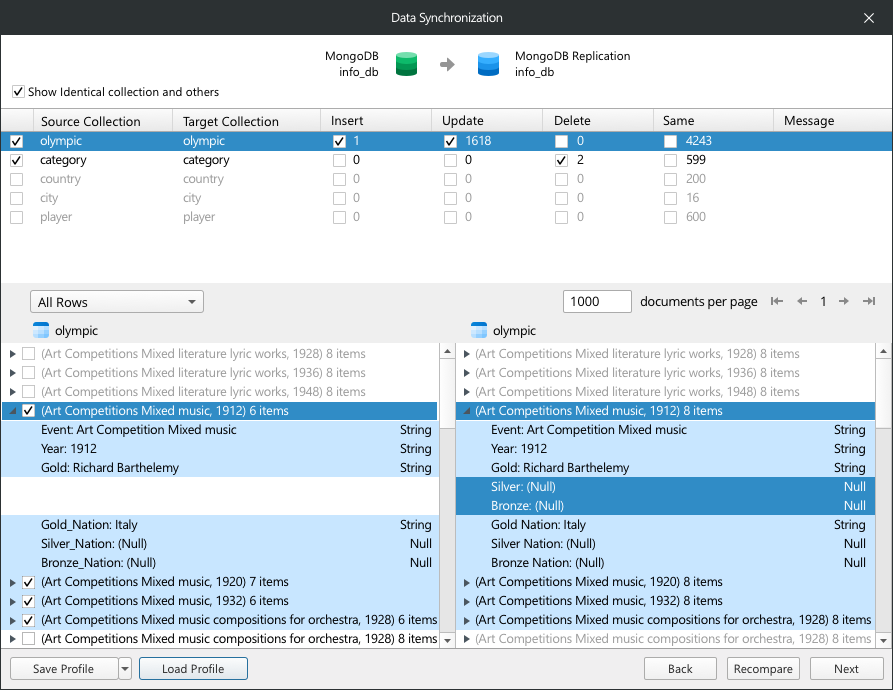The width and height of the screenshot is (893, 690).
Task: Expand source lyric works 1936 document
Action: click(x=13, y=373)
